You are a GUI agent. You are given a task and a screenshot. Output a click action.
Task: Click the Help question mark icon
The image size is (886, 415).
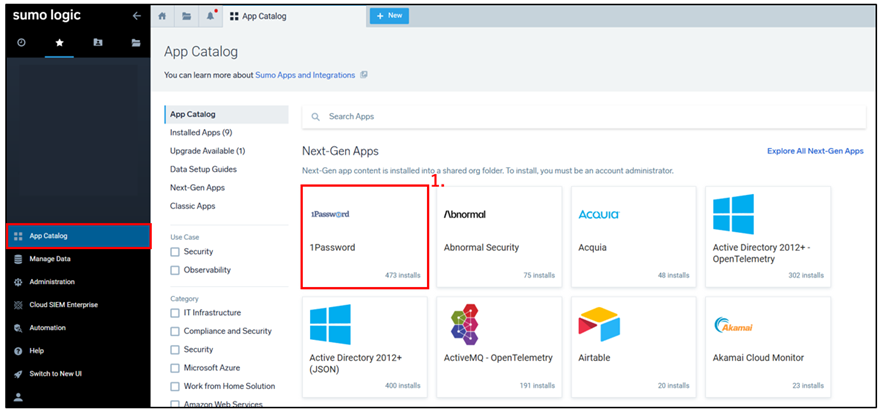[x=18, y=351]
